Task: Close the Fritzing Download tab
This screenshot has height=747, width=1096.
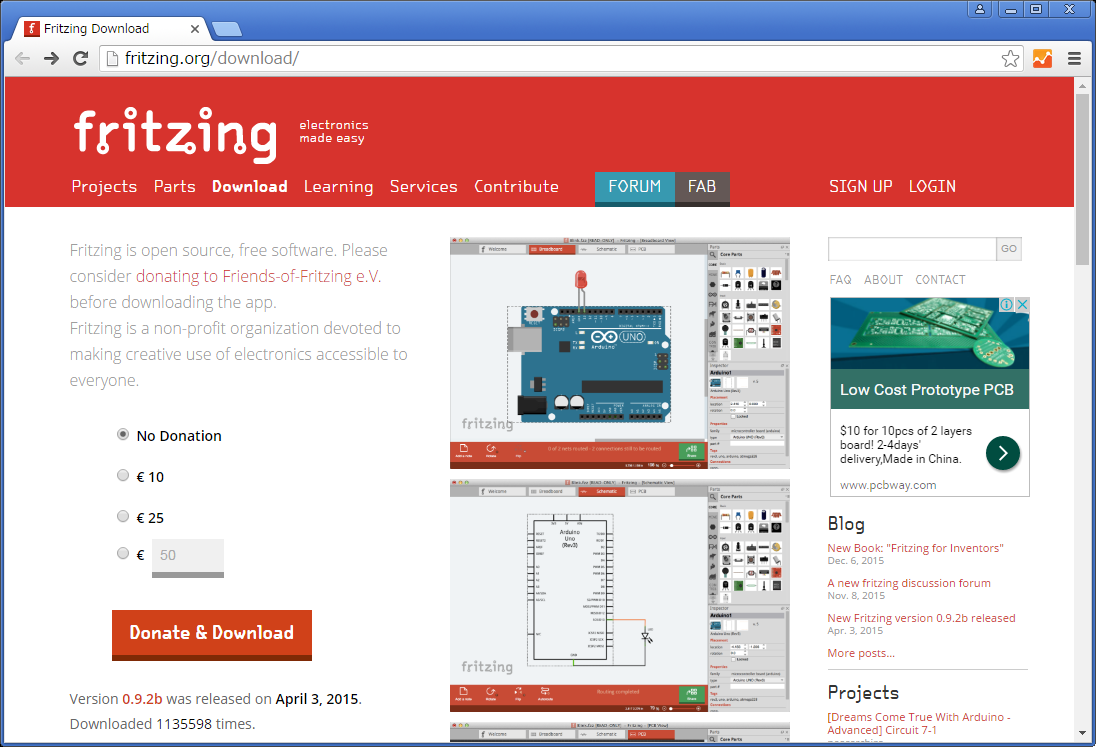Action: tap(195, 29)
